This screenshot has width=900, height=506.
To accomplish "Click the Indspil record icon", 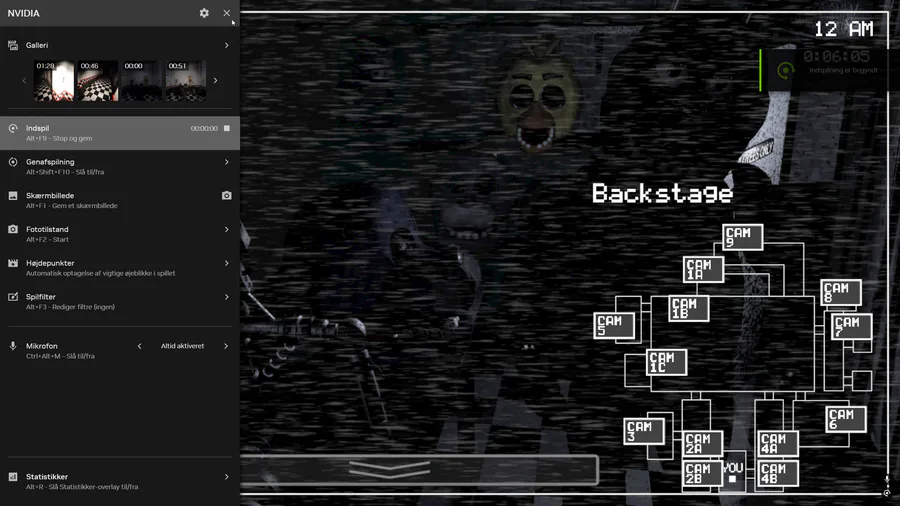I will pyautogui.click(x=13, y=129).
